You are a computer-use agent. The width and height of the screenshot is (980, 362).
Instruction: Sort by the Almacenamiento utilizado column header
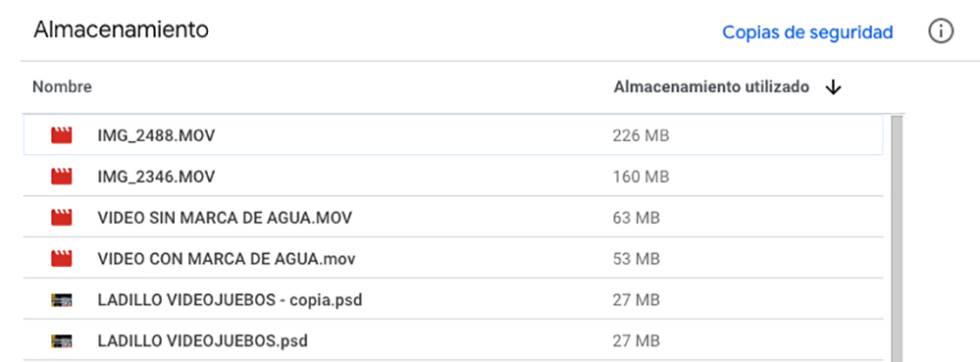[711, 88]
